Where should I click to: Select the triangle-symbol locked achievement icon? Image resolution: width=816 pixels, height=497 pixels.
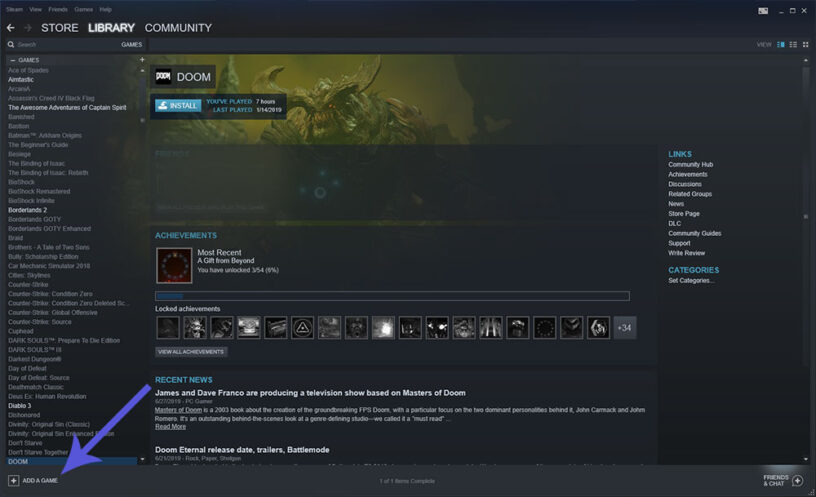(x=302, y=328)
